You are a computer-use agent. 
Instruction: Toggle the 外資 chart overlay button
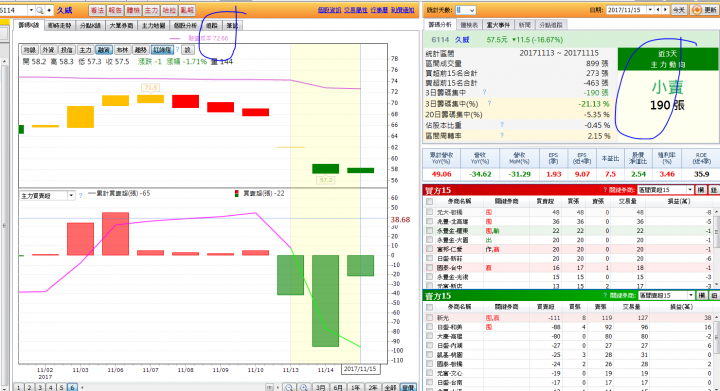click(48, 50)
